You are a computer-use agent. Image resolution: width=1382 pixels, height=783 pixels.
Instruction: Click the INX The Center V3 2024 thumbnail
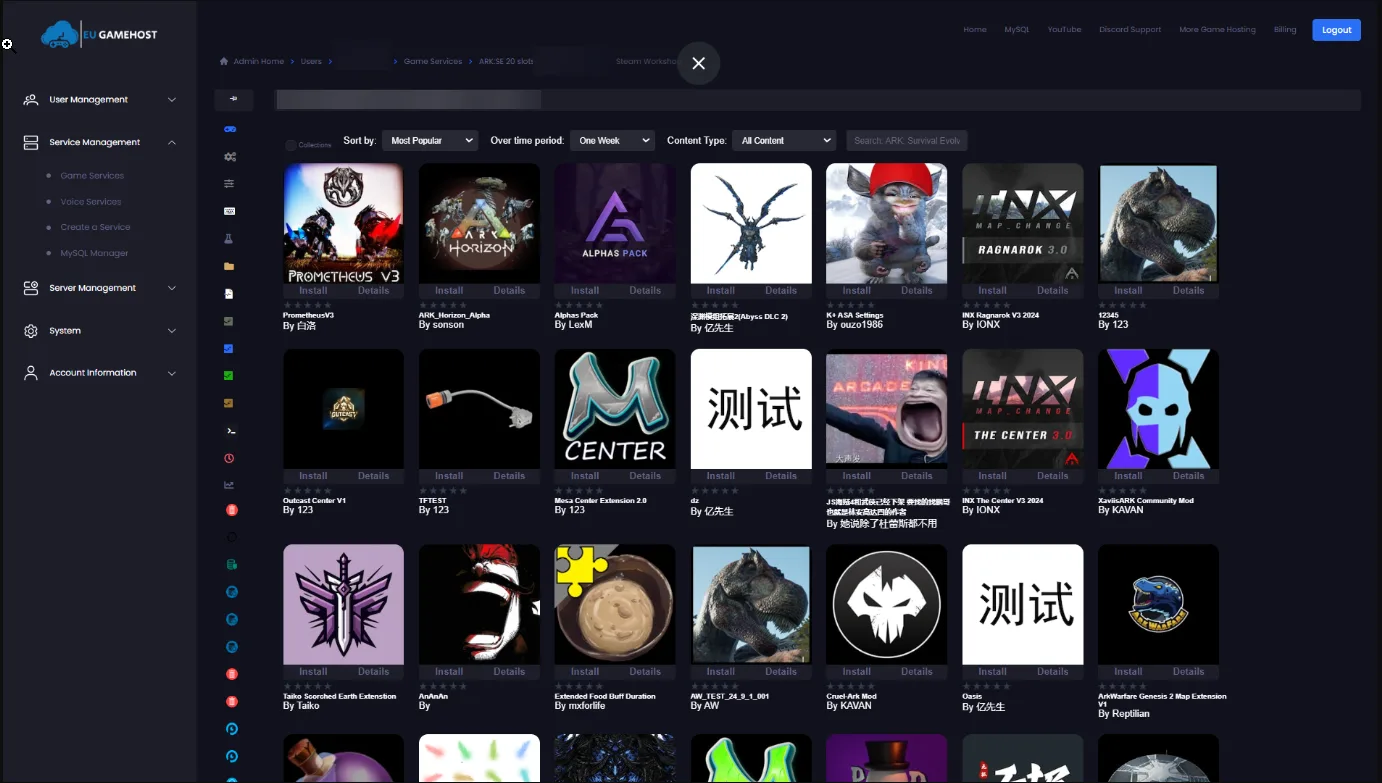pyautogui.click(x=1023, y=408)
